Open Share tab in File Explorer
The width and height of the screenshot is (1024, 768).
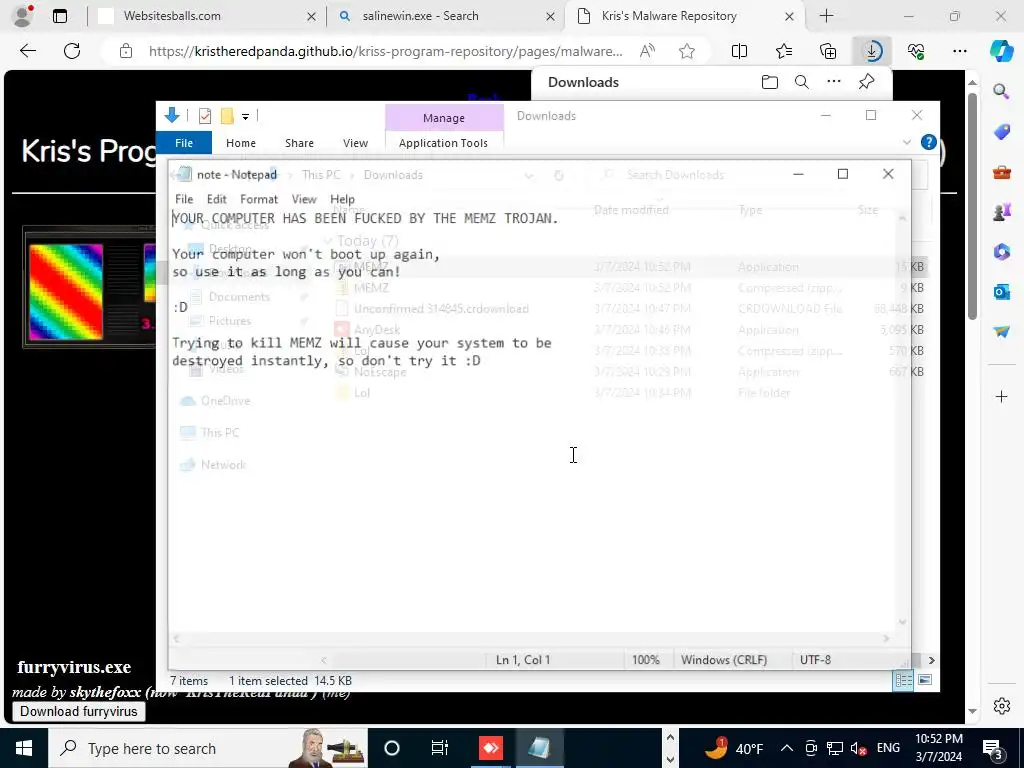[299, 143]
